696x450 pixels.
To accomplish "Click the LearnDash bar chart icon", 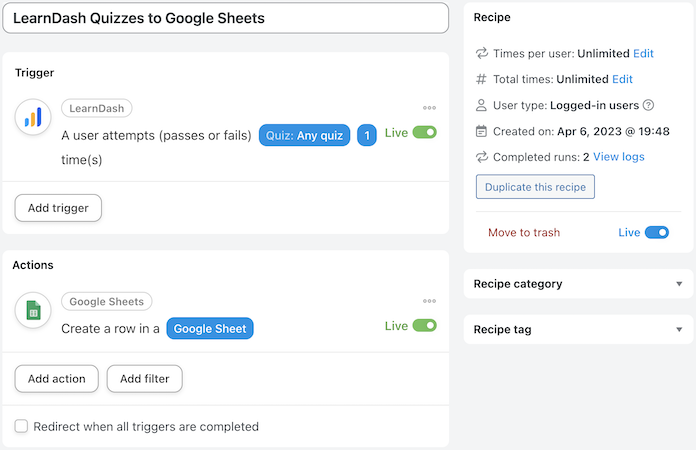I will click(x=33, y=117).
